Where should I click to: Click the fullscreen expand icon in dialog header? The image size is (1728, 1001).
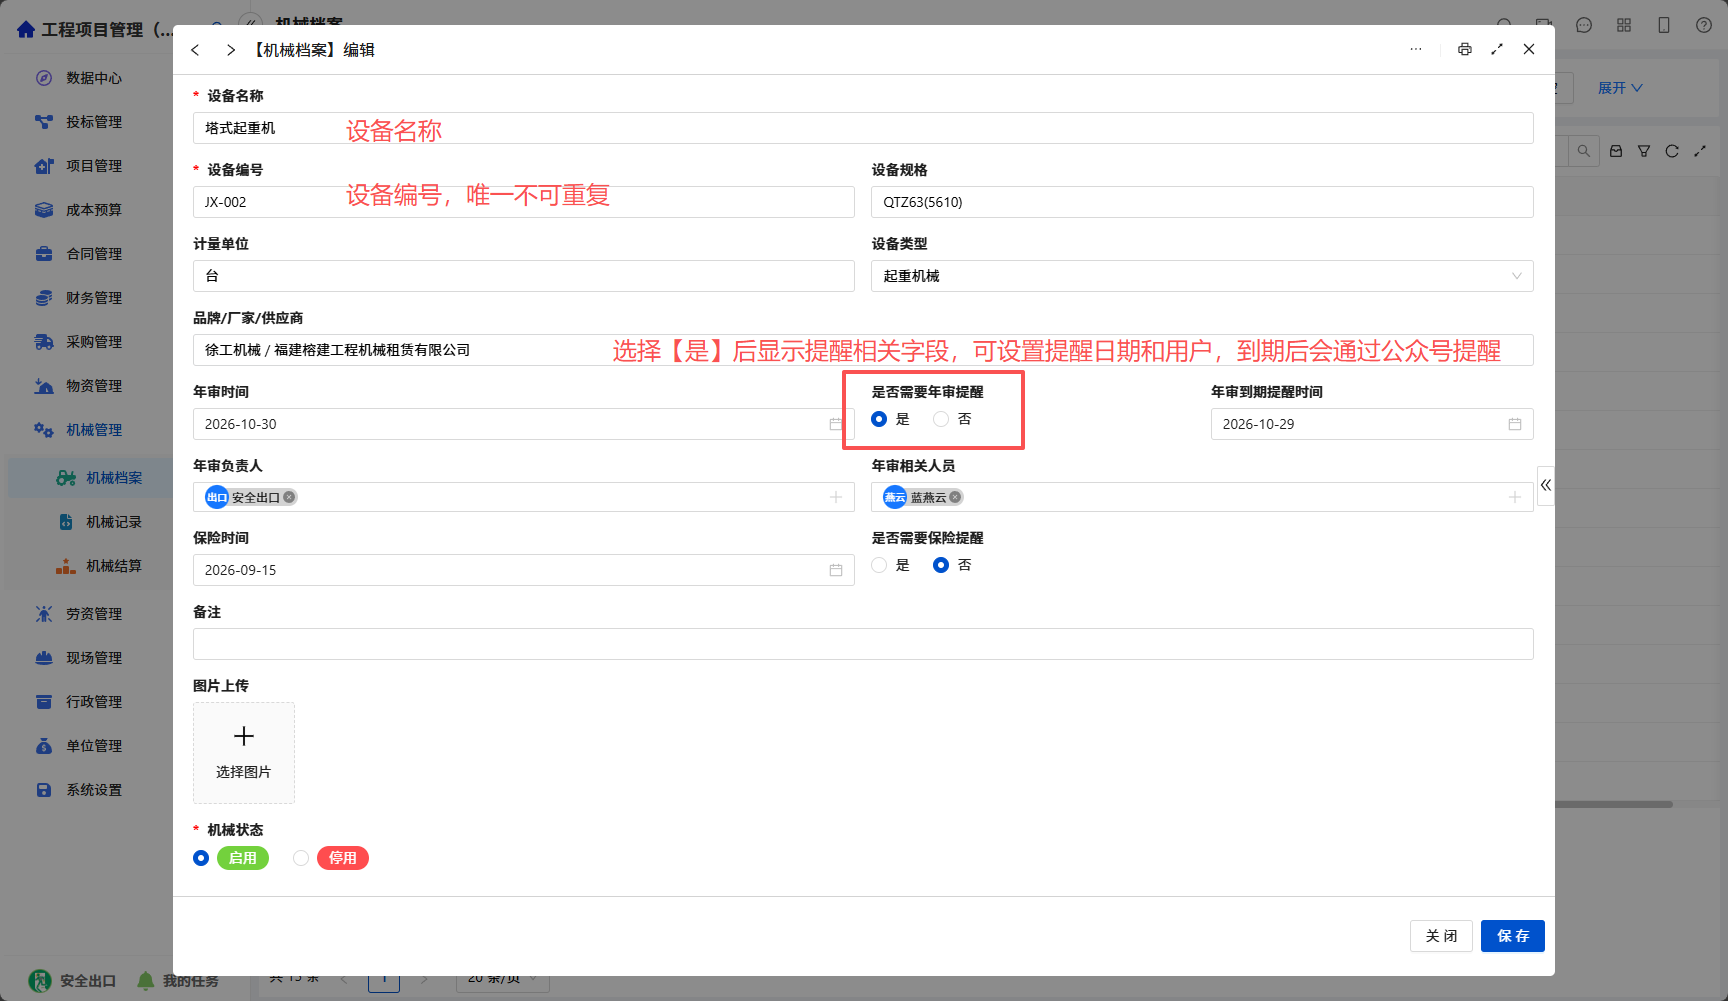[x=1497, y=49]
